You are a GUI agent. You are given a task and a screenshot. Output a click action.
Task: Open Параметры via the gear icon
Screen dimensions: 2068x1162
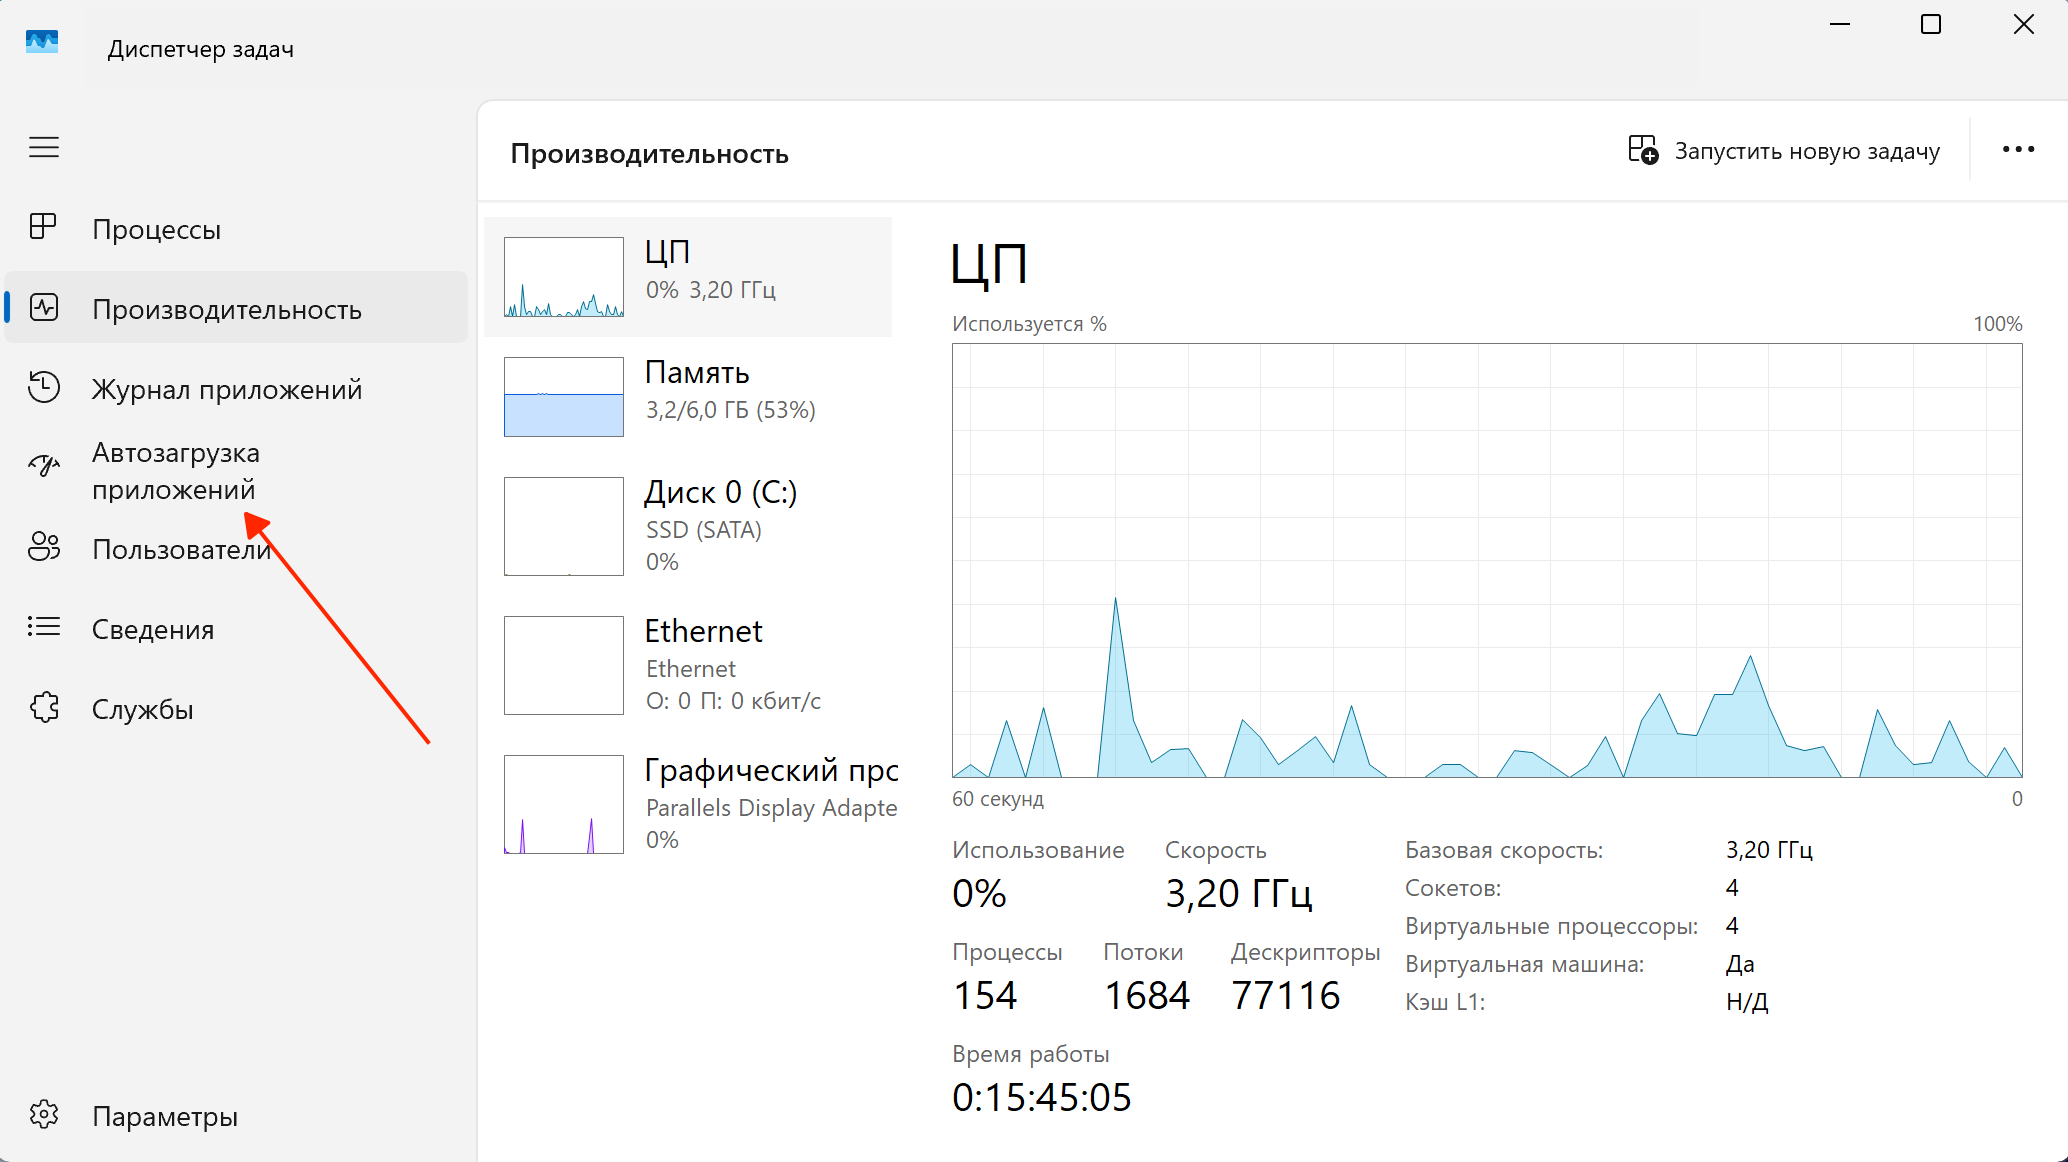(x=44, y=1114)
